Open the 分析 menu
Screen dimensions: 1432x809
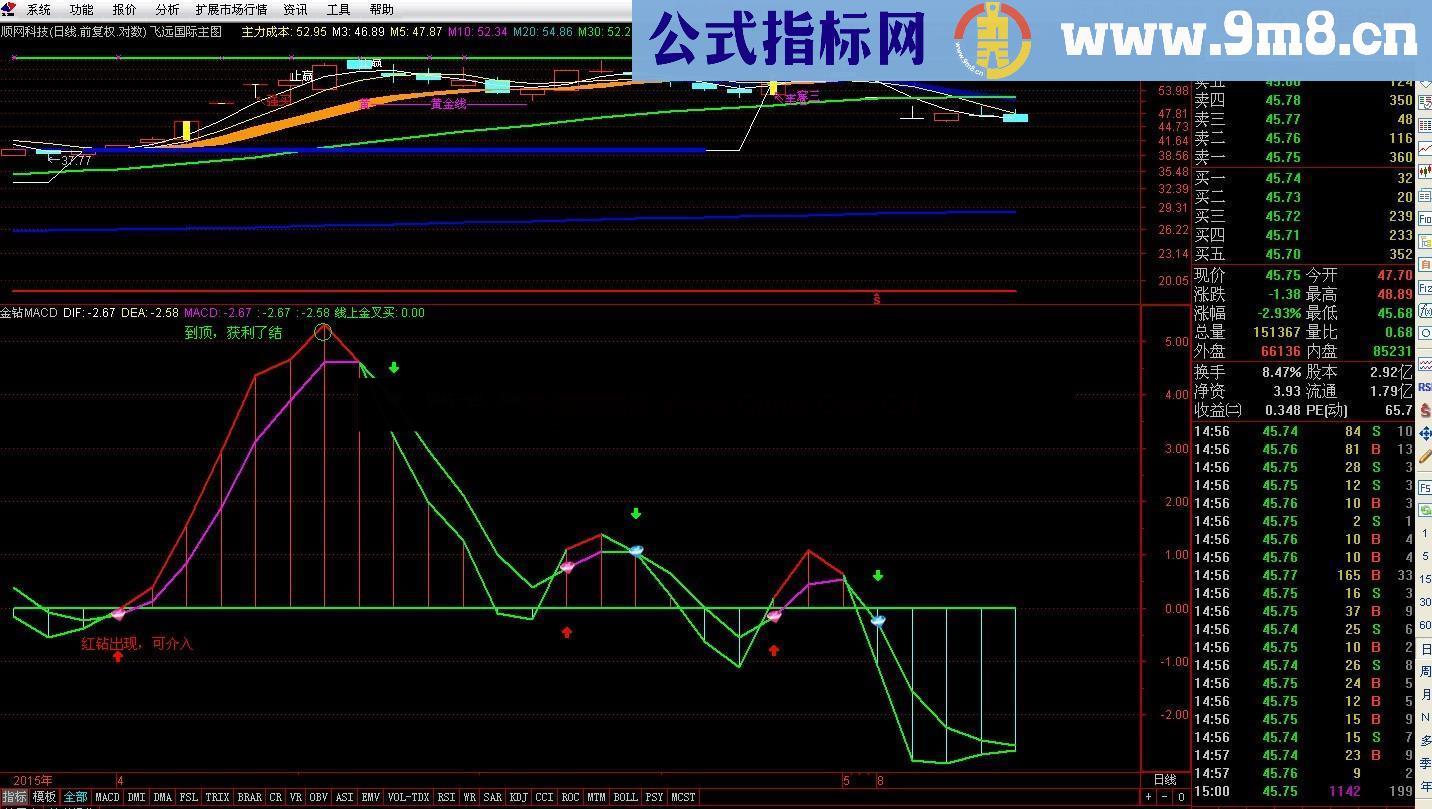pos(166,9)
